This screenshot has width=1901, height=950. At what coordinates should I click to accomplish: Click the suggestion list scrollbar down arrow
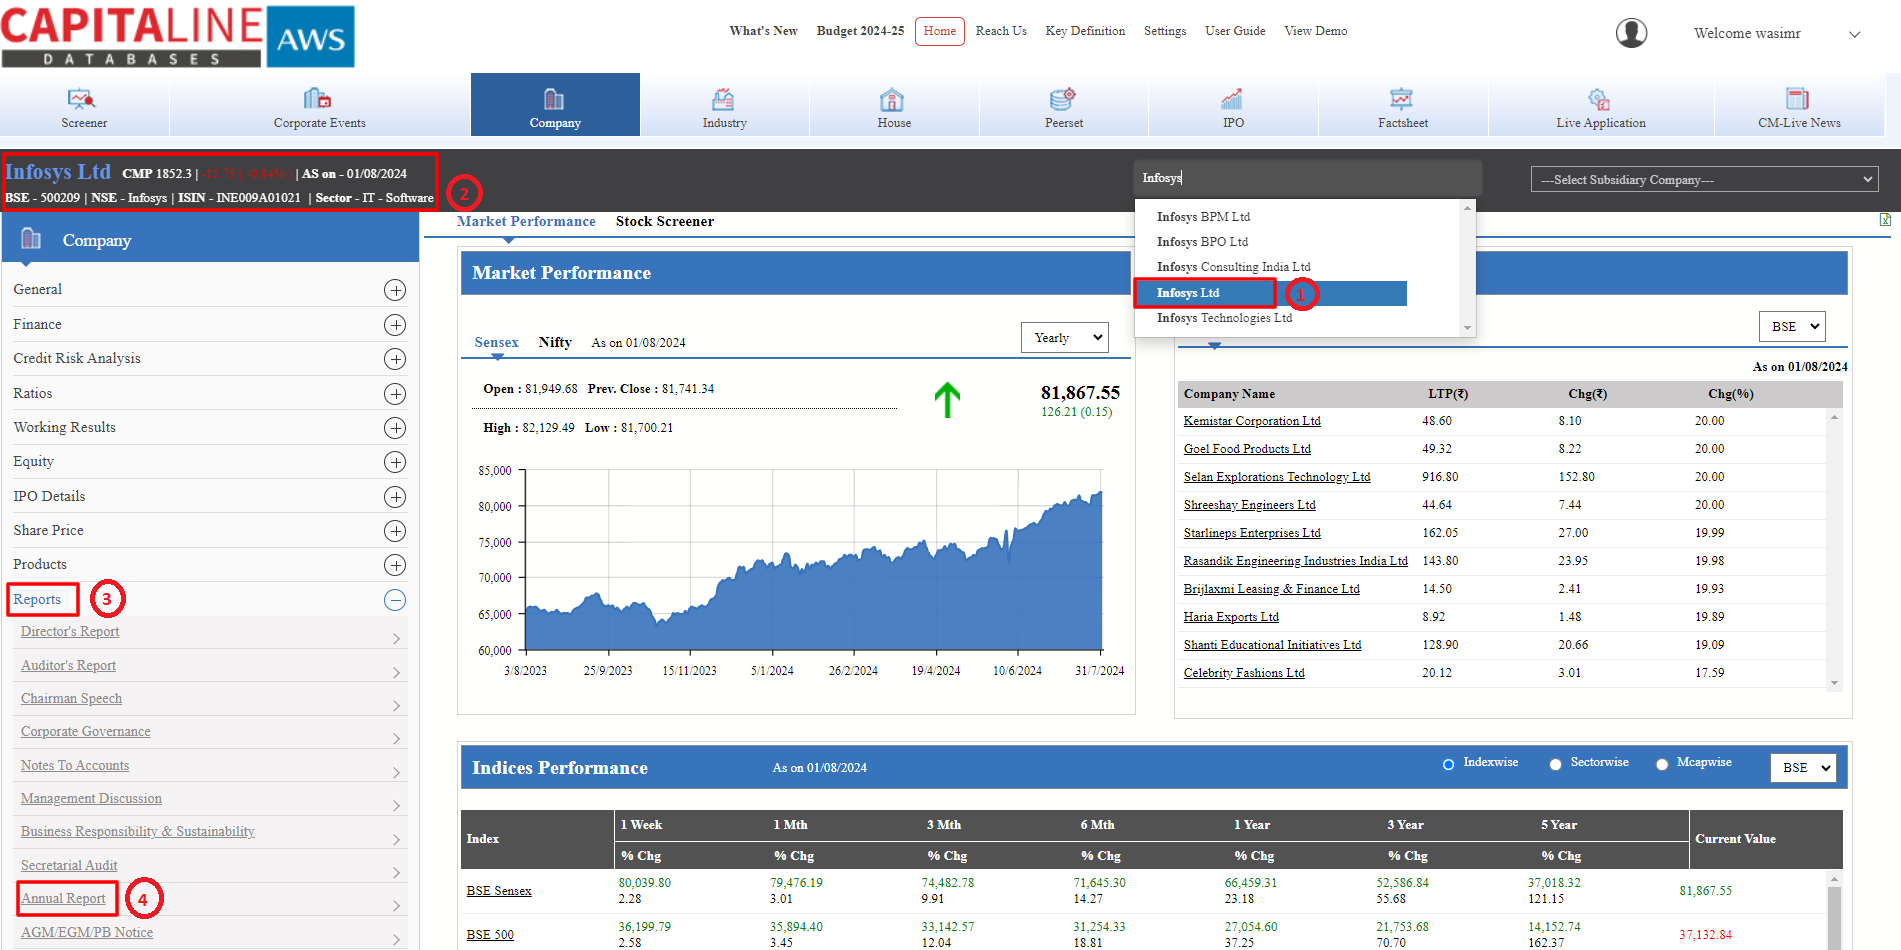(x=1468, y=328)
